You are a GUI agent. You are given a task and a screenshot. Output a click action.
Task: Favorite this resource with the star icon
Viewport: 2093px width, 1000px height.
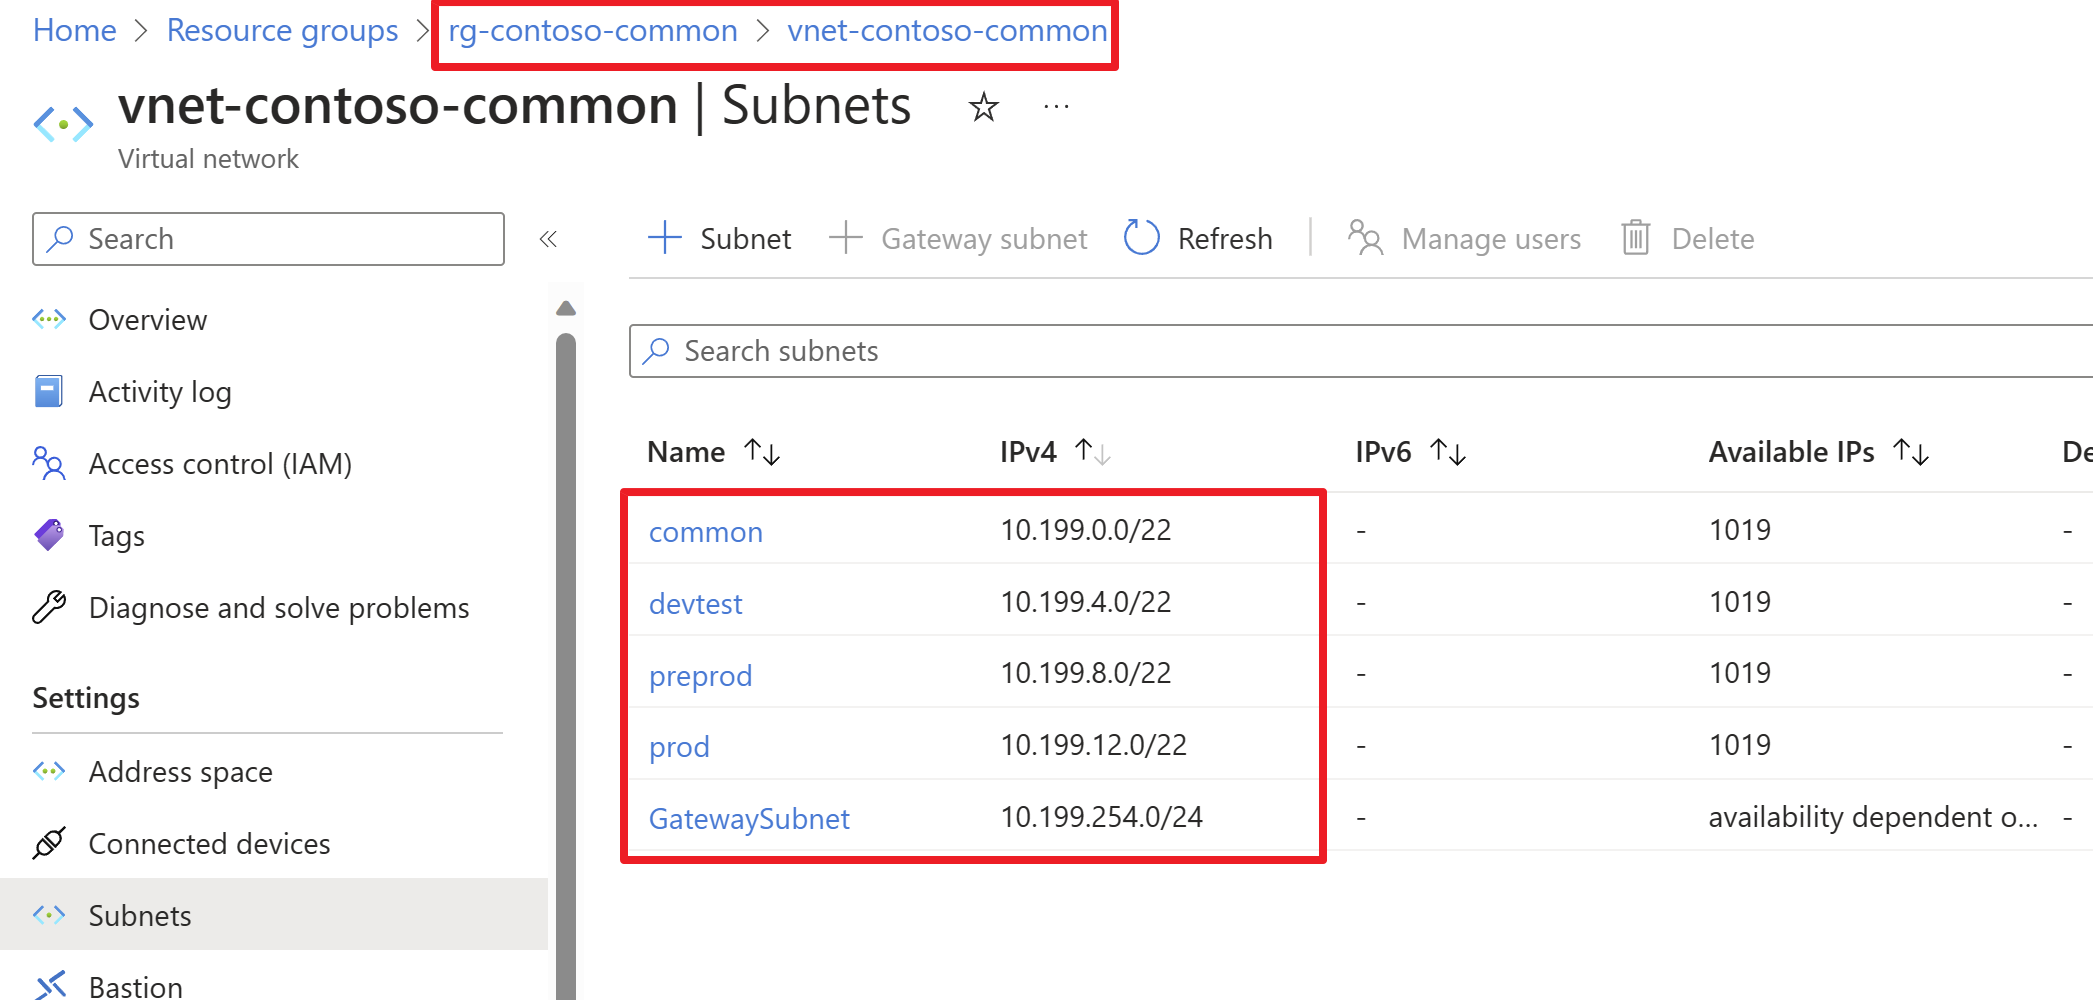(x=984, y=107)
